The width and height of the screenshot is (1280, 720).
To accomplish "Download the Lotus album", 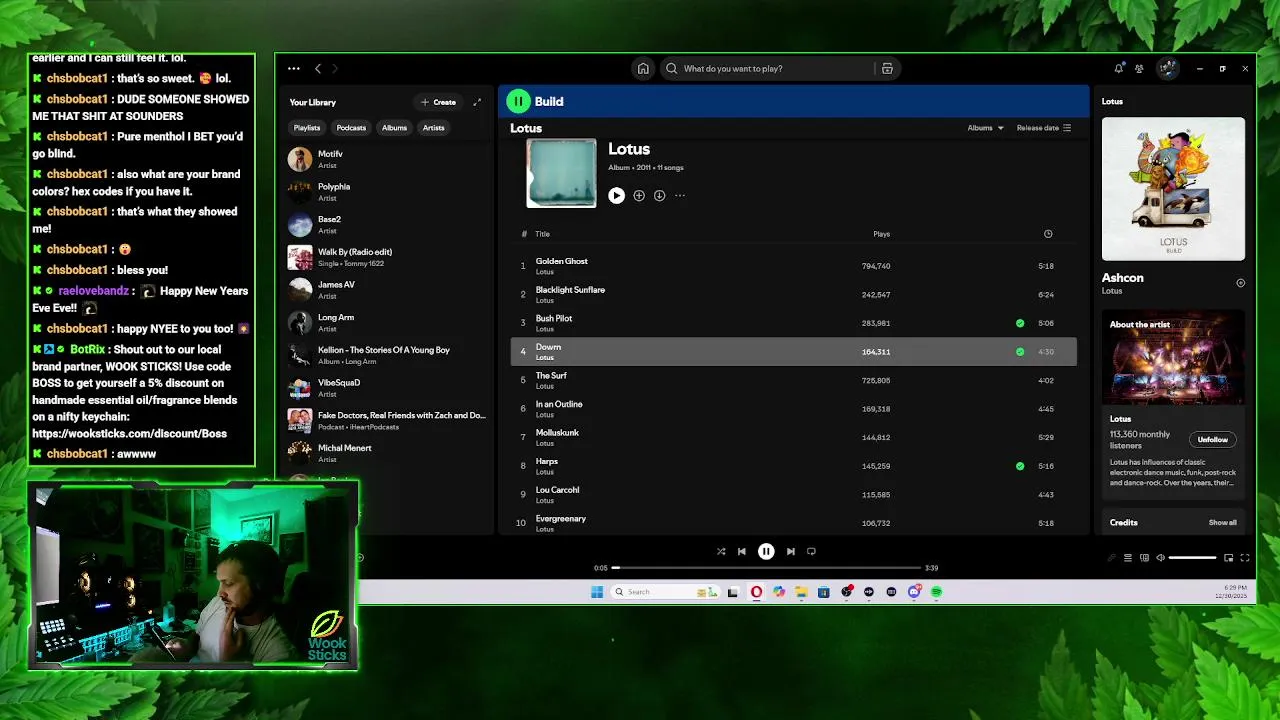I will coord(659,195).
